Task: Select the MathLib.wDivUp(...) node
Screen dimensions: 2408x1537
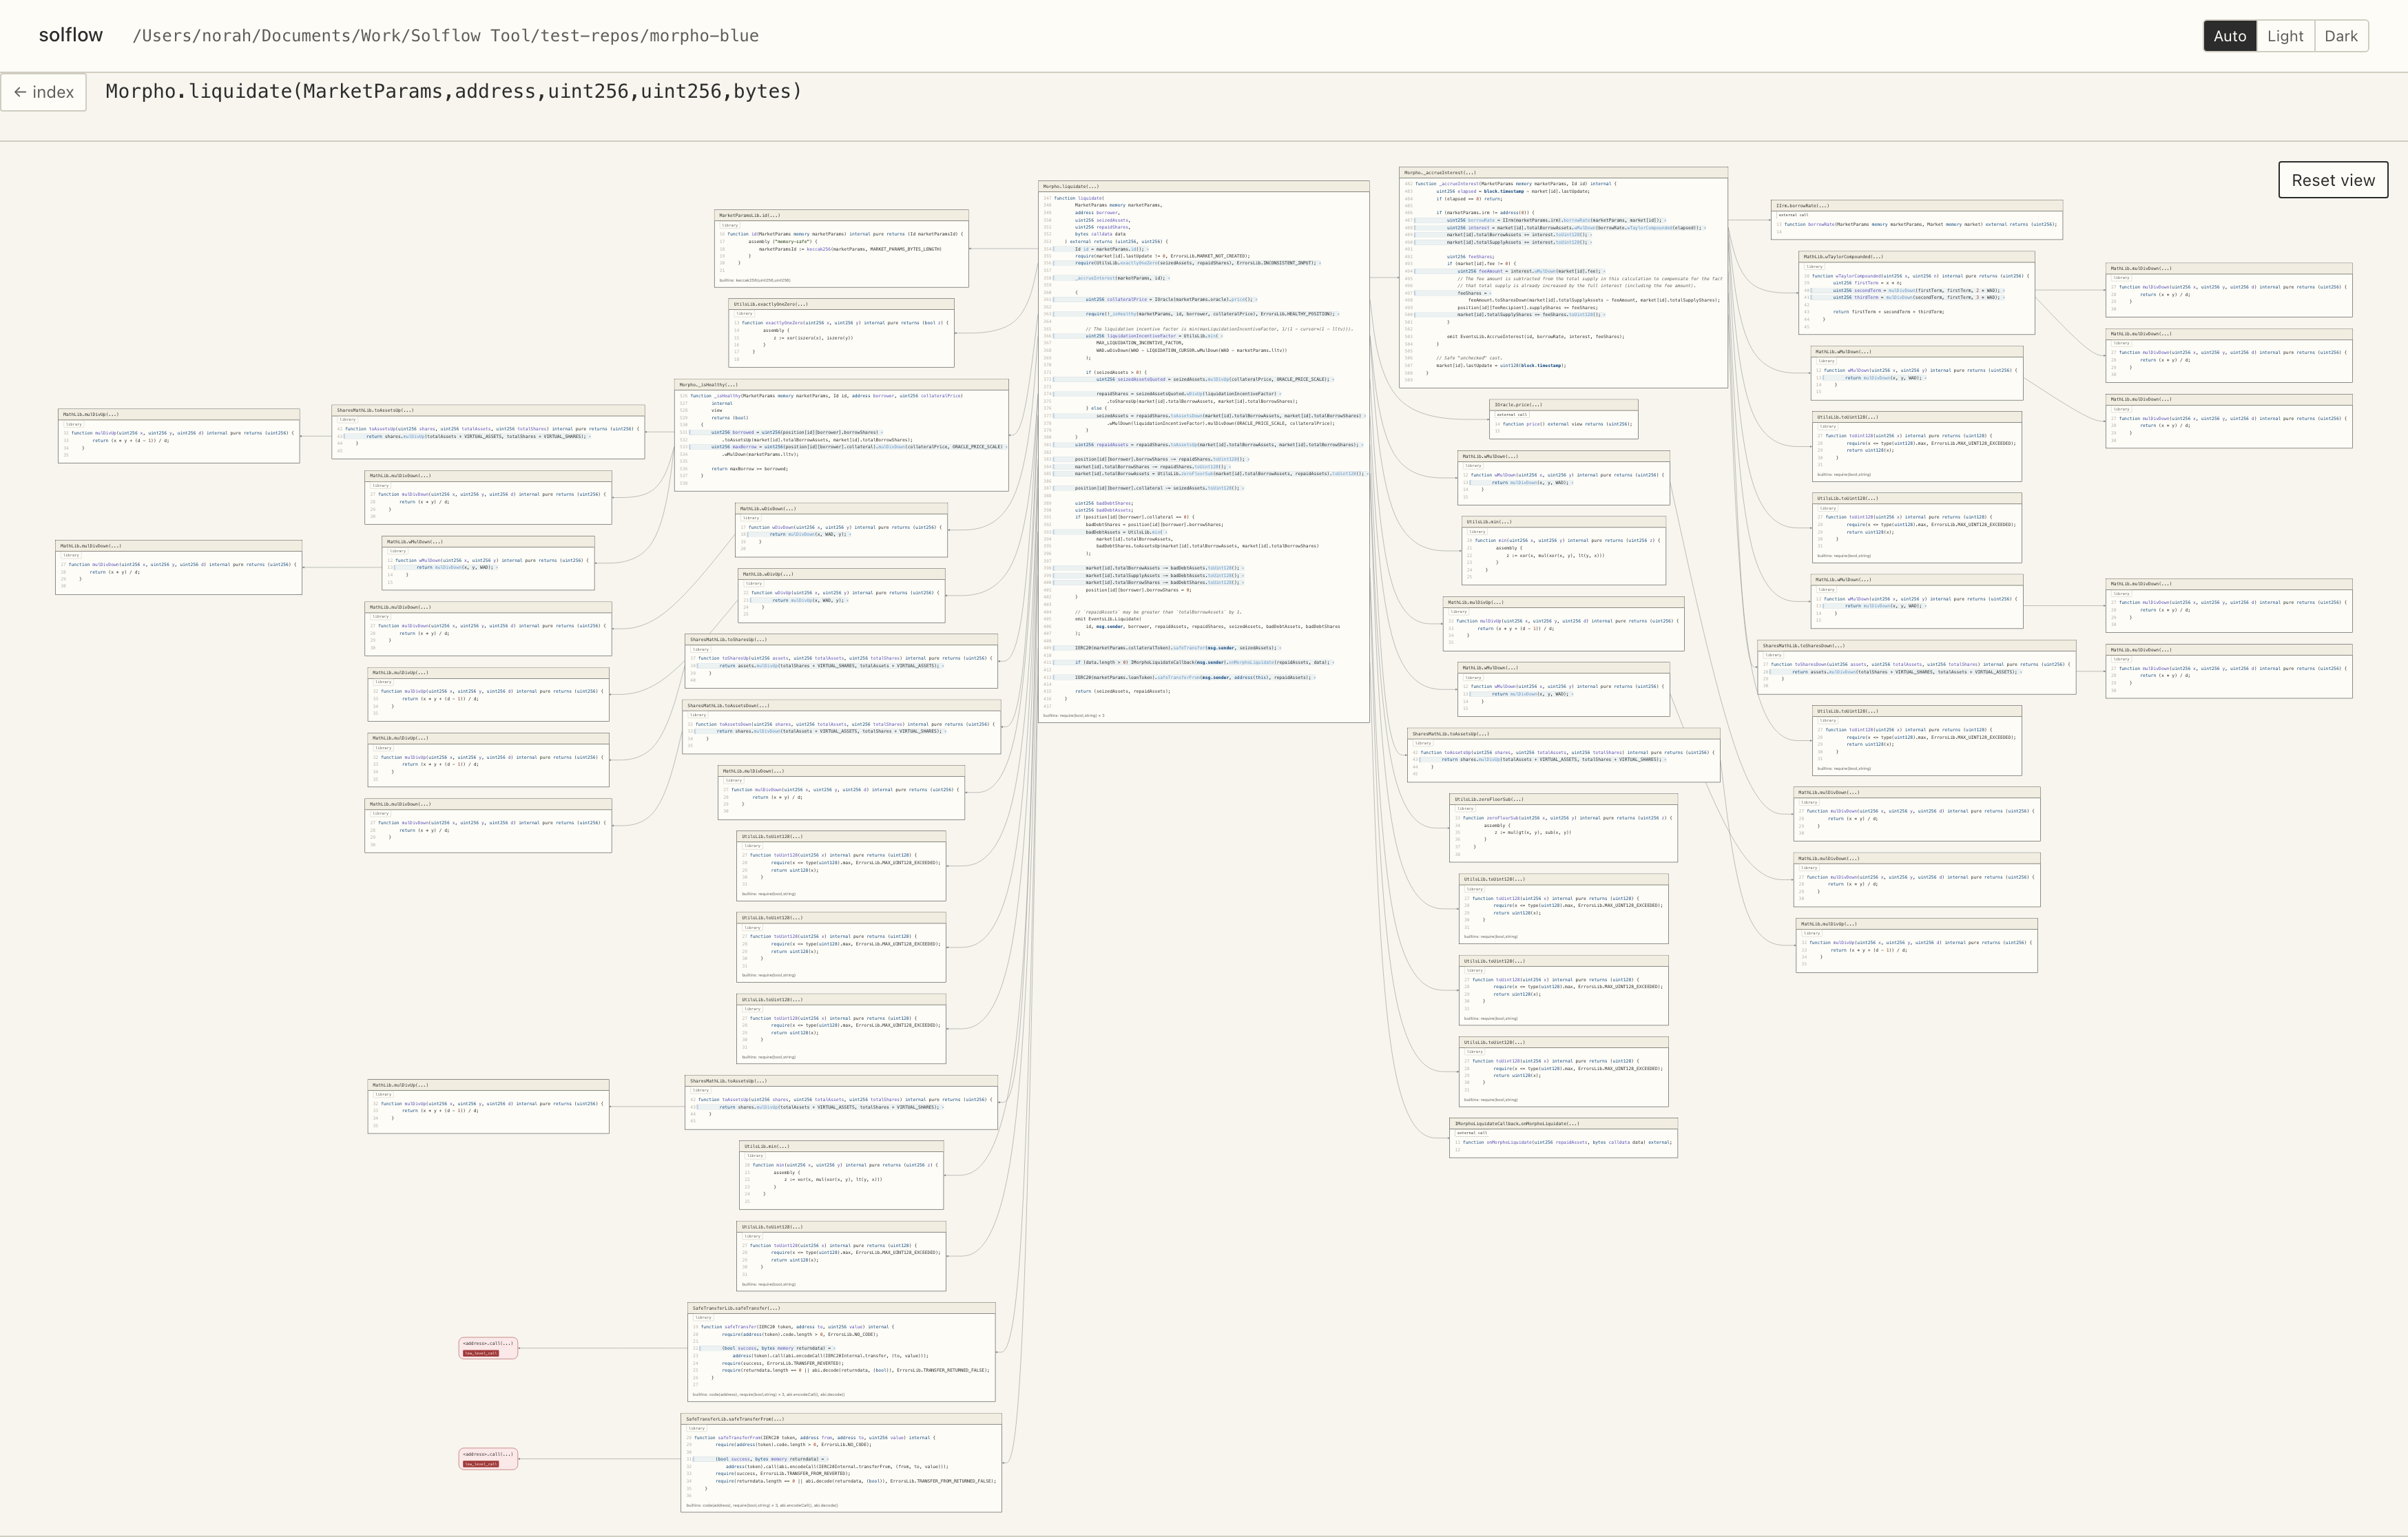Action: [841, 596]
